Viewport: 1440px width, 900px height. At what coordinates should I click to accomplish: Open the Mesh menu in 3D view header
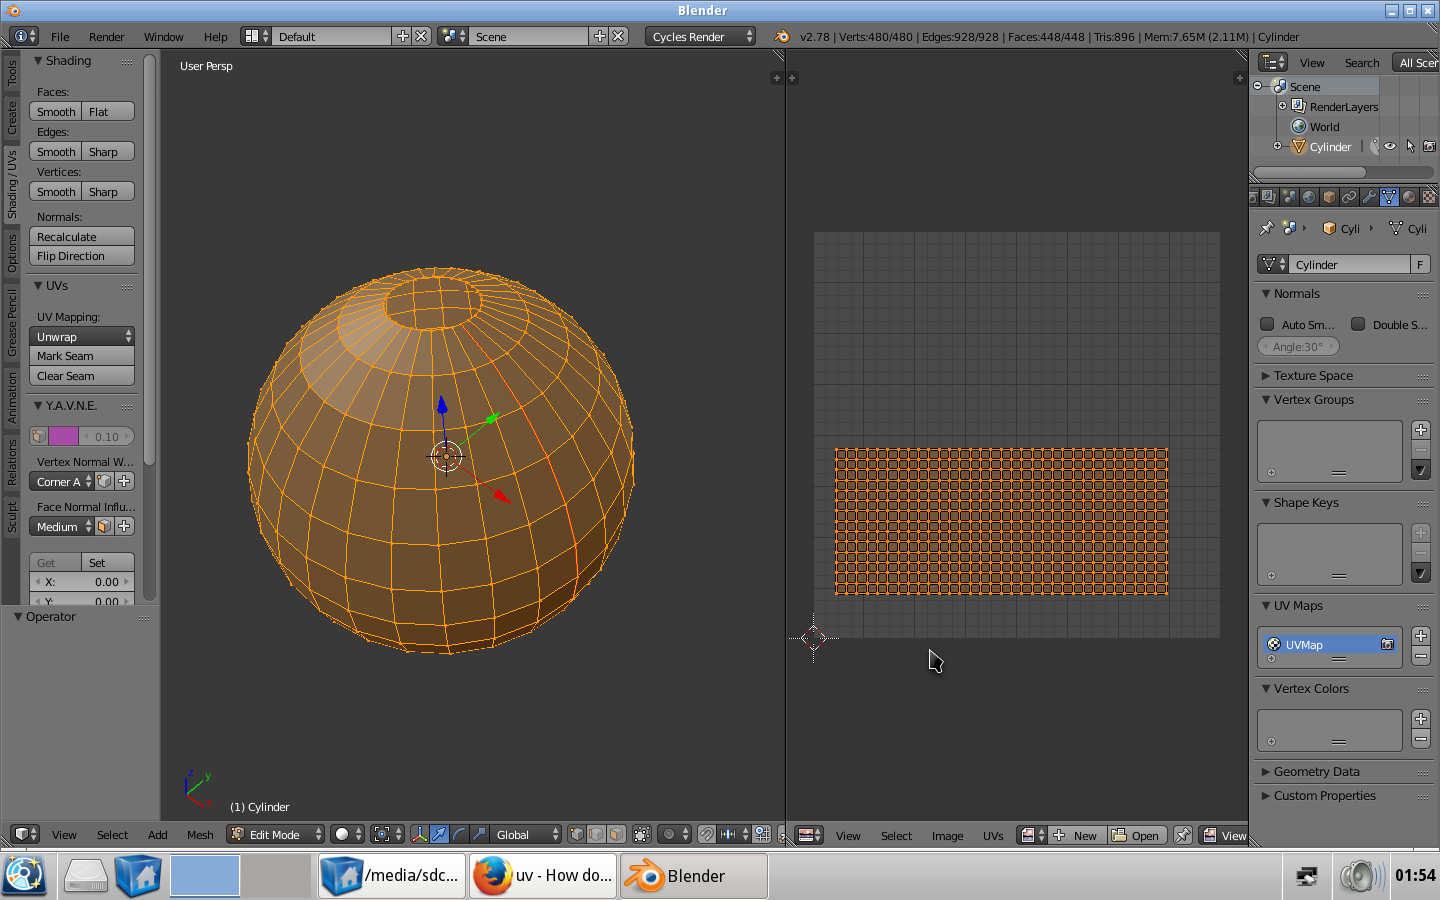(200, 834)
